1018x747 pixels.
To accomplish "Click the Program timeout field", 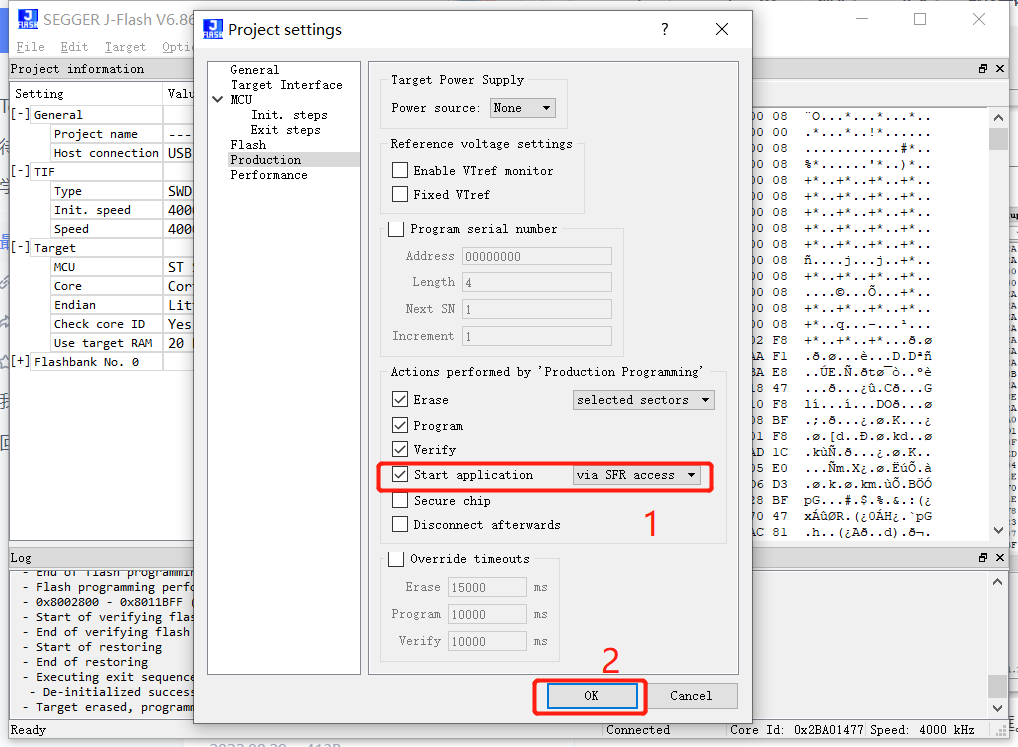I will pos(487,615).
